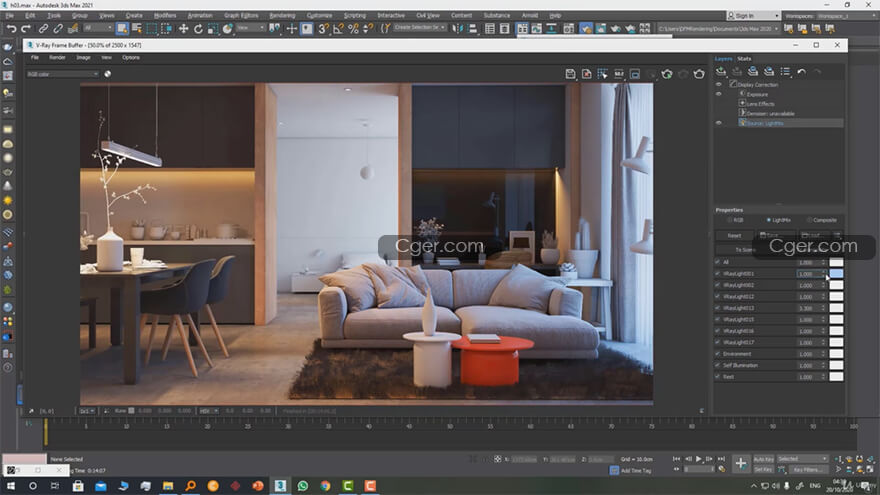Choose the Rectangular Selection Region tool
This screenshot has width=880, height=495.
[x=152, y=28]
